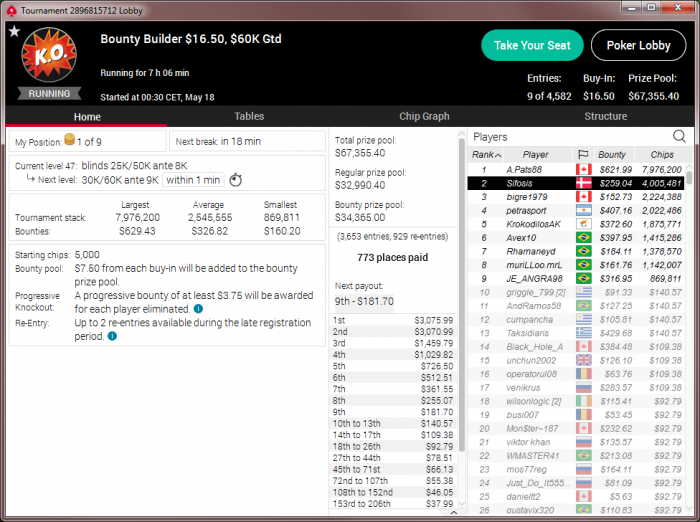Screen dimensions: 700x522
Task: Click the flag column header icon
Action: tap(583, 155)
